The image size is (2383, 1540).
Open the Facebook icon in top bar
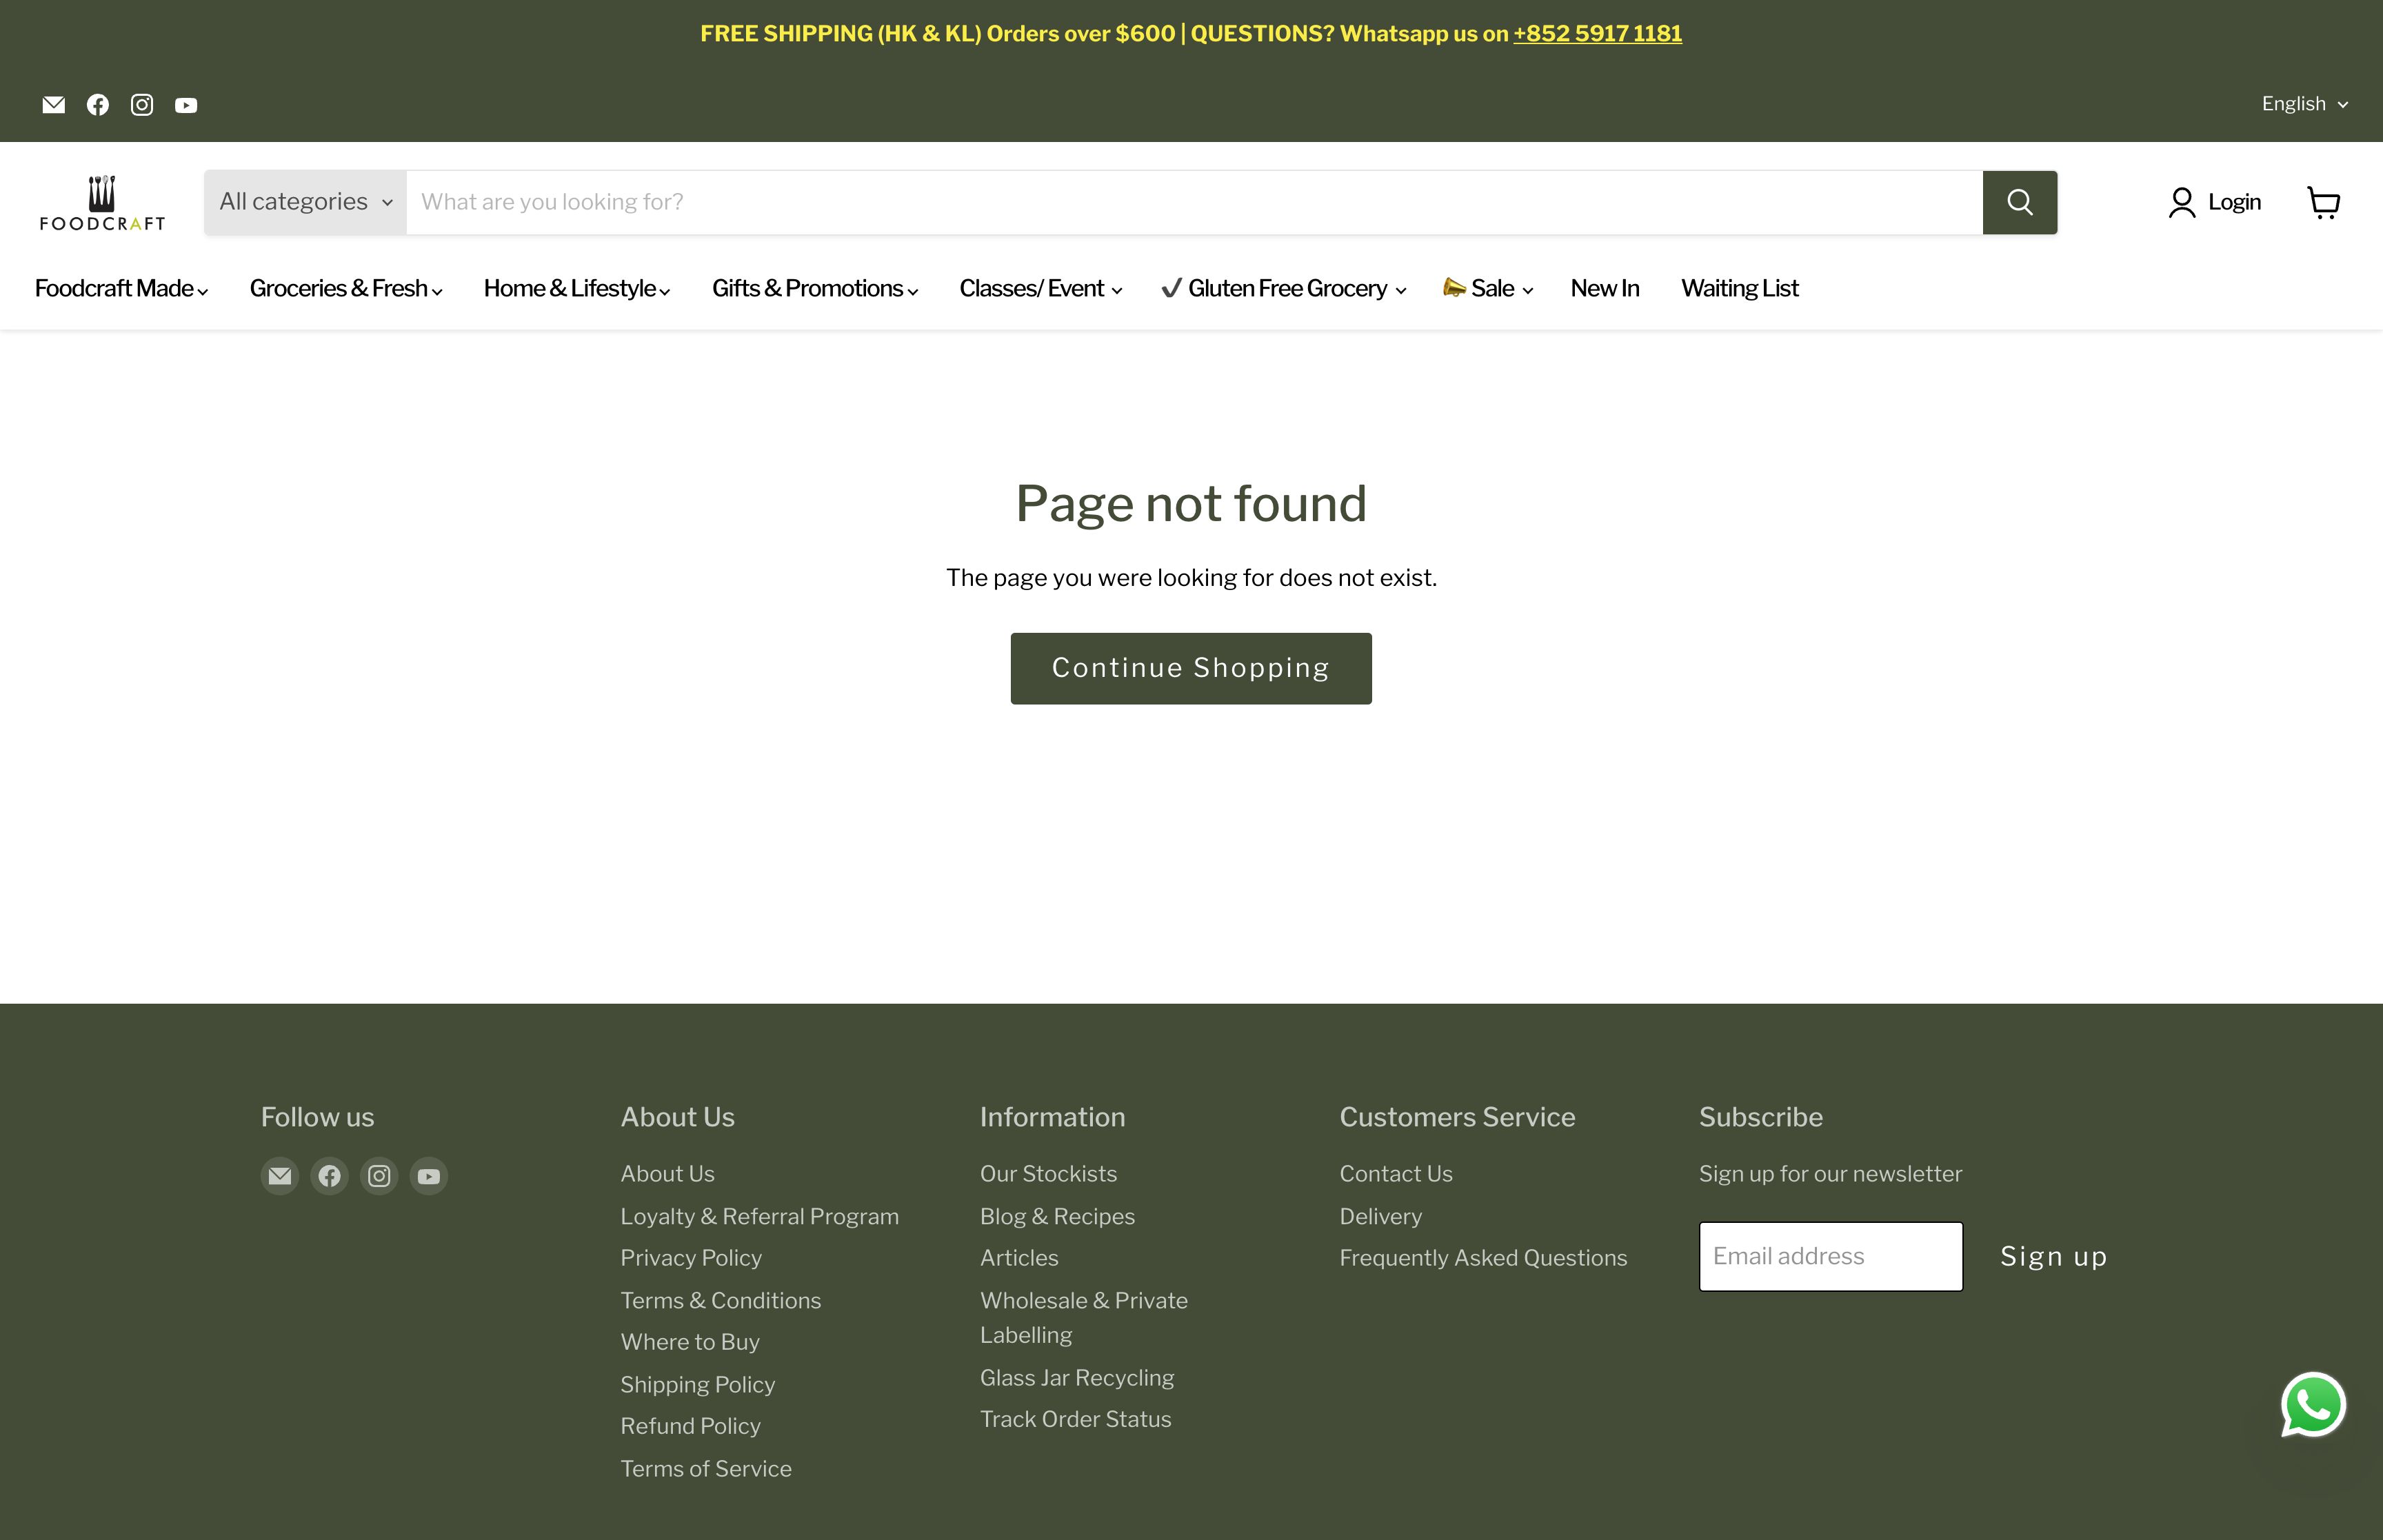(x=98, y=105)
